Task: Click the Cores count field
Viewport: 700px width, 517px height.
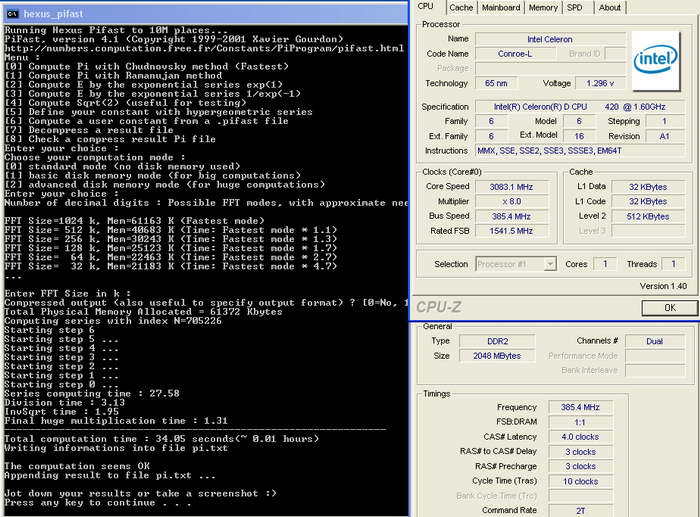Action: coord(605,264)
